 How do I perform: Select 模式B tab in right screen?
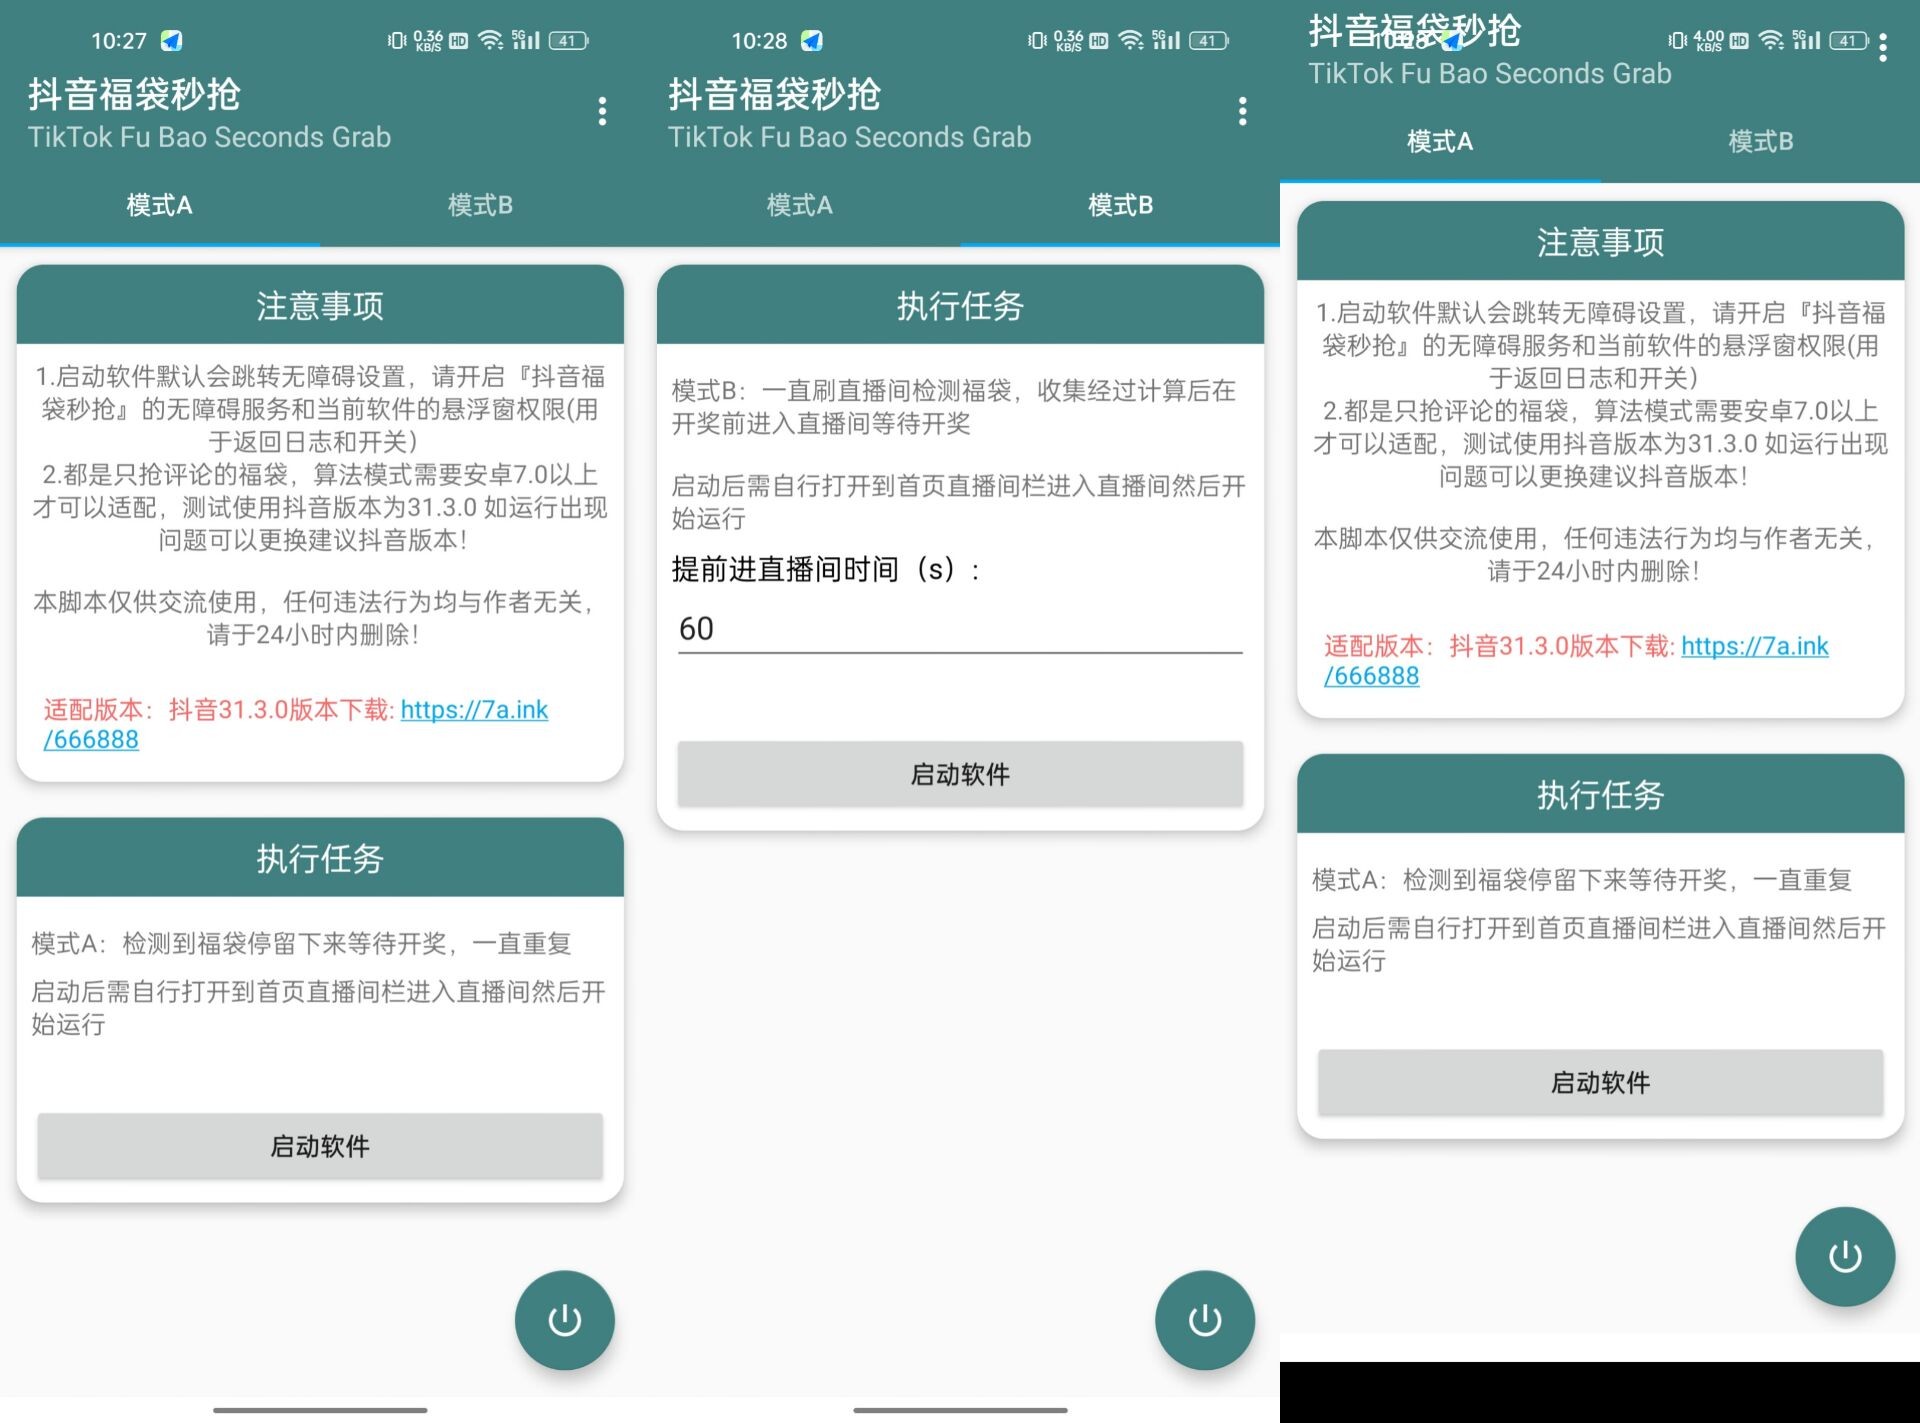pyautogui.click(x=1760, y=141)
